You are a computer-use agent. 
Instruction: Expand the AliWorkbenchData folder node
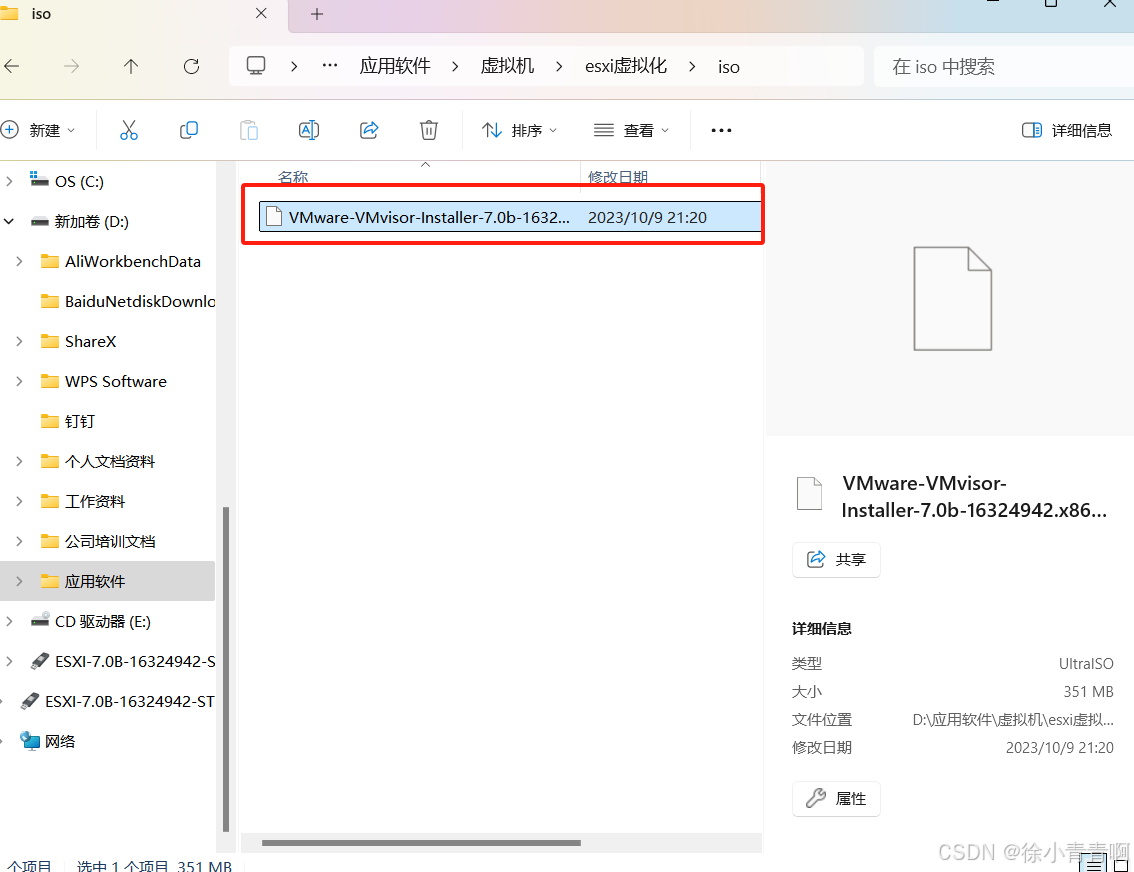pyautogui.click(x=20, y=262)
